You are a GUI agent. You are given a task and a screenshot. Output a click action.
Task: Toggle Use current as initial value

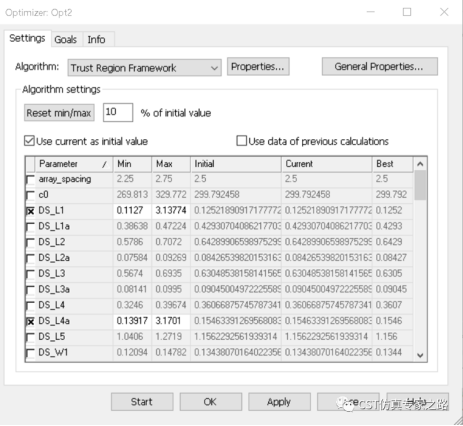click(x=29, y=141)
